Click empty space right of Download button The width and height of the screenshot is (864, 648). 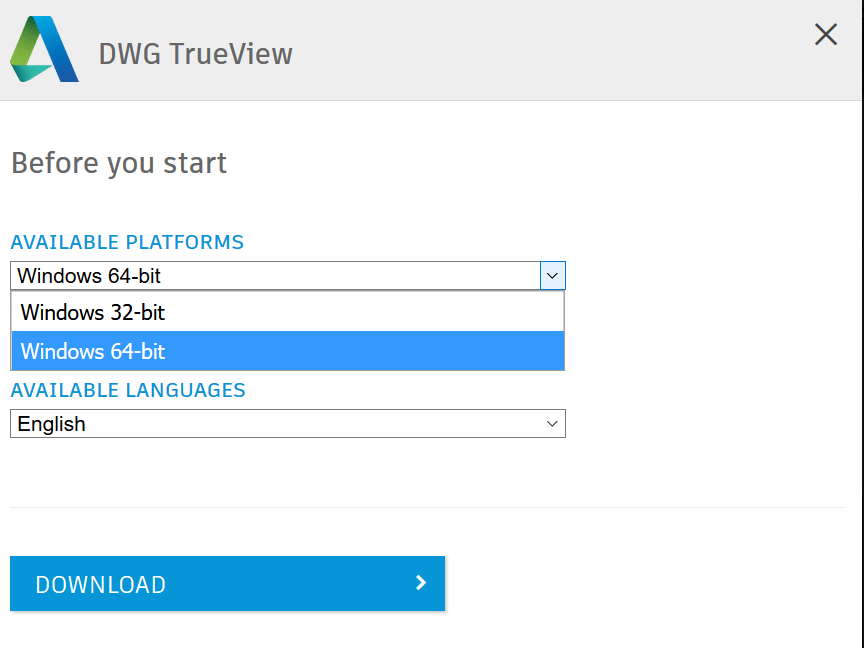click(650, 583)
